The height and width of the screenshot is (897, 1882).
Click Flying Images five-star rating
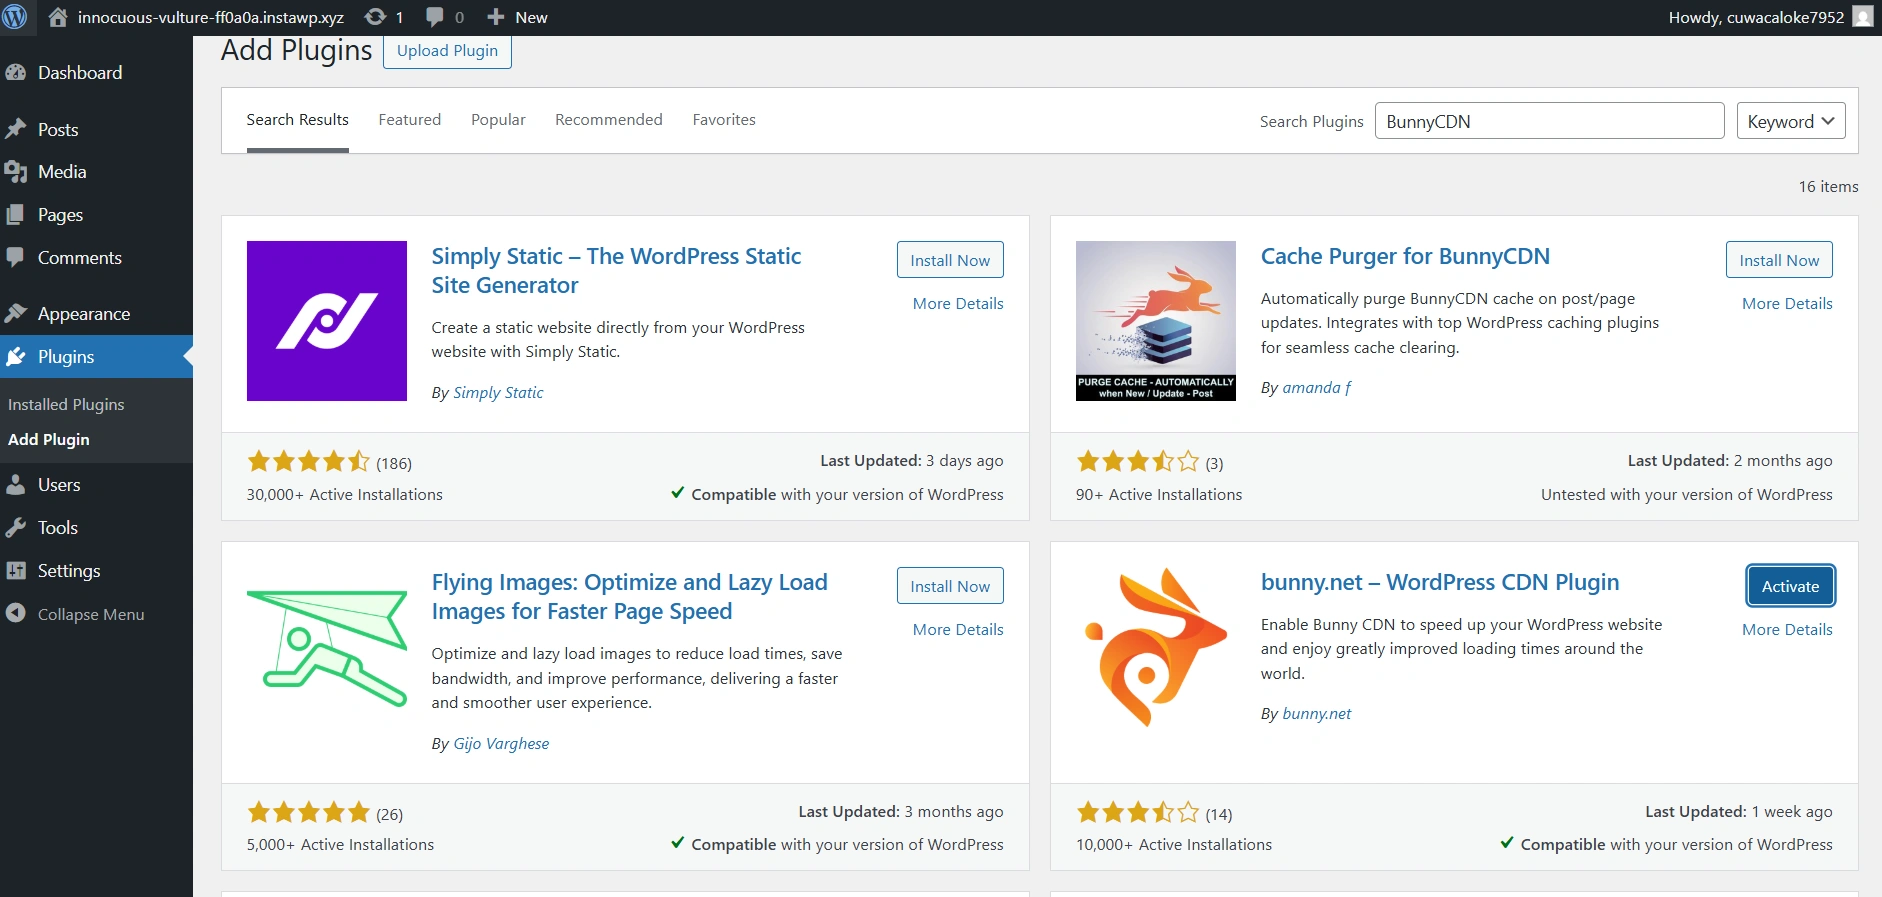[x=308, y=813]
